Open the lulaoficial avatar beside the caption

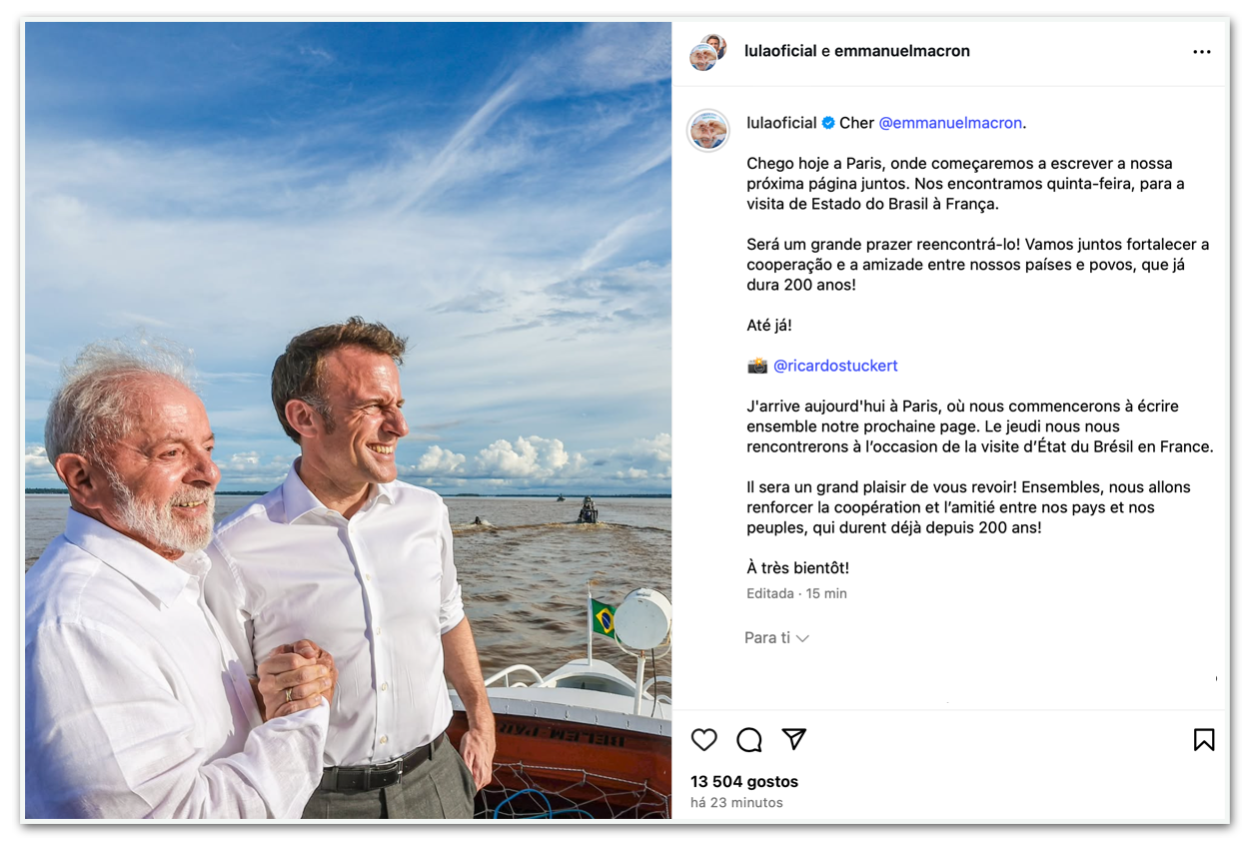[x=708, y=130]
